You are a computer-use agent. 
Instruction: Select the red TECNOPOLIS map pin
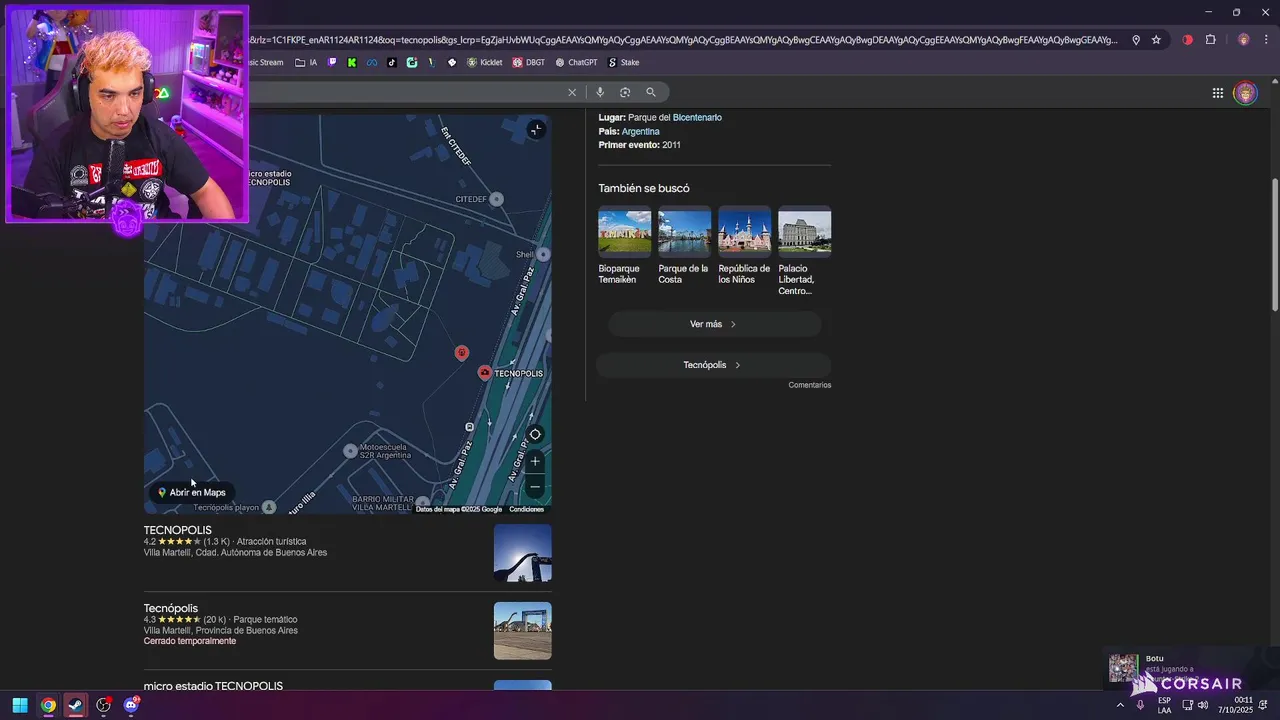point(485,373)
